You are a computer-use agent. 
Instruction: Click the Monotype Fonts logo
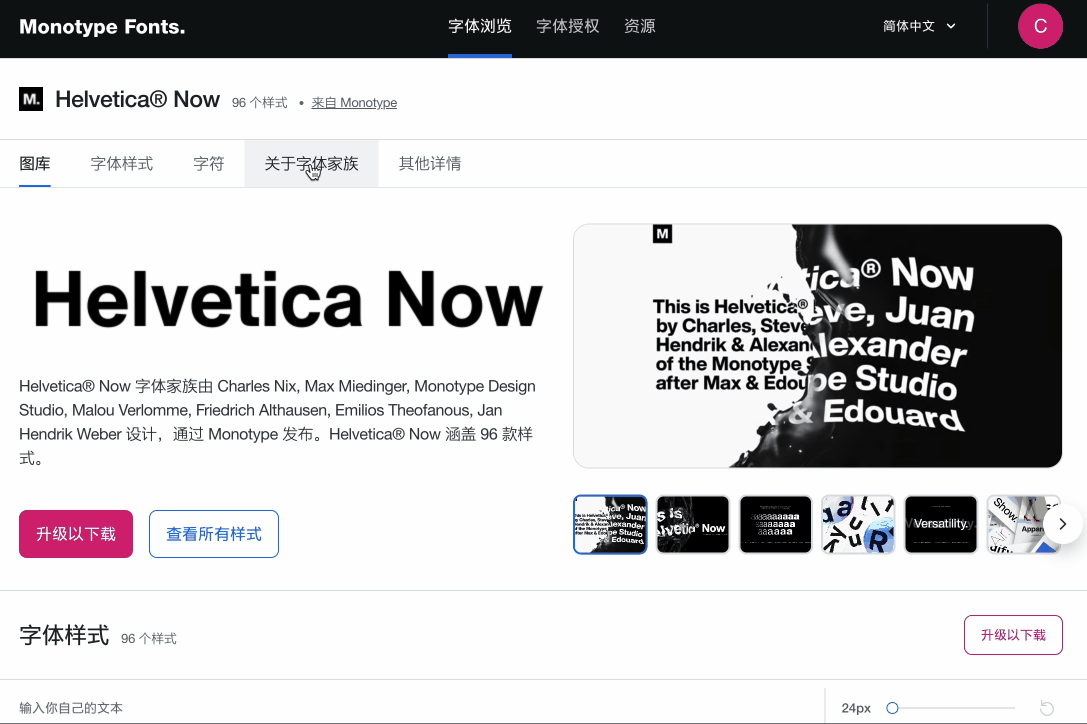pyautogui.click(x=102, y=27)
